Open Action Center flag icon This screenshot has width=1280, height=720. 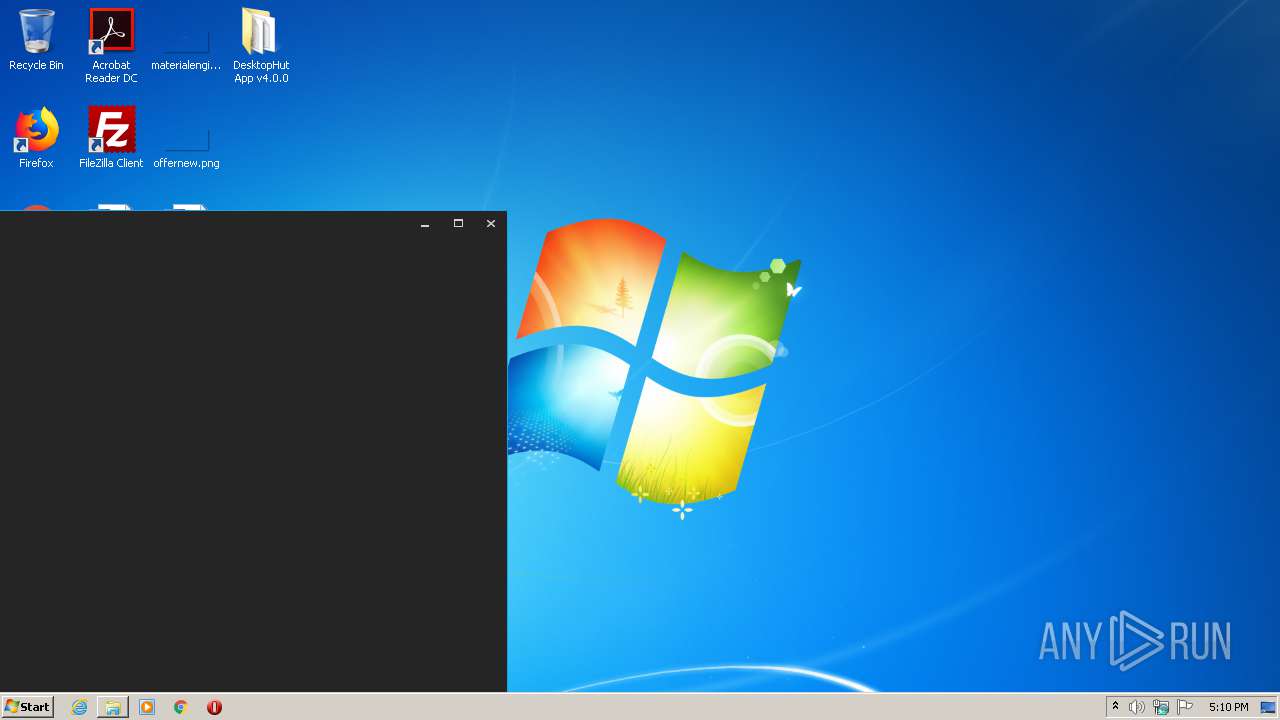tap(1185, 707)
